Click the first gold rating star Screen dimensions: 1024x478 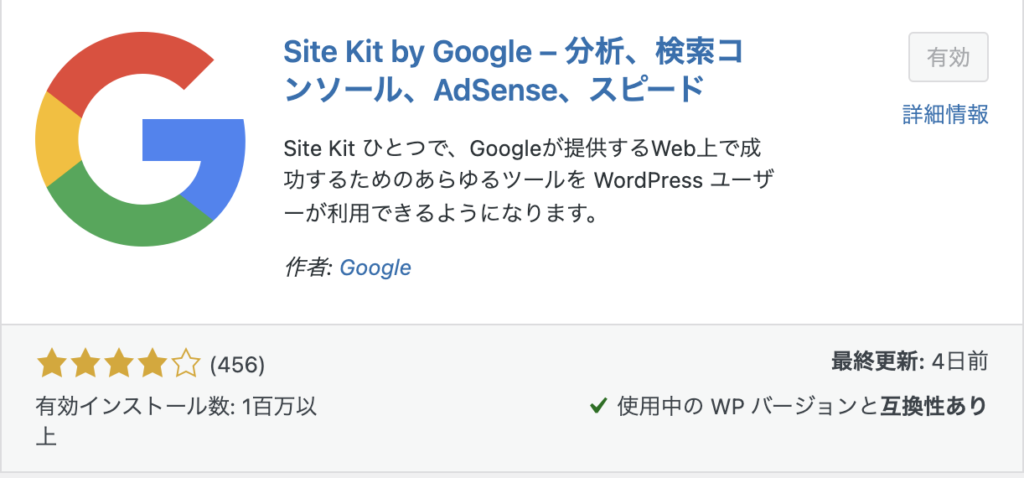[x=51, y=362]
